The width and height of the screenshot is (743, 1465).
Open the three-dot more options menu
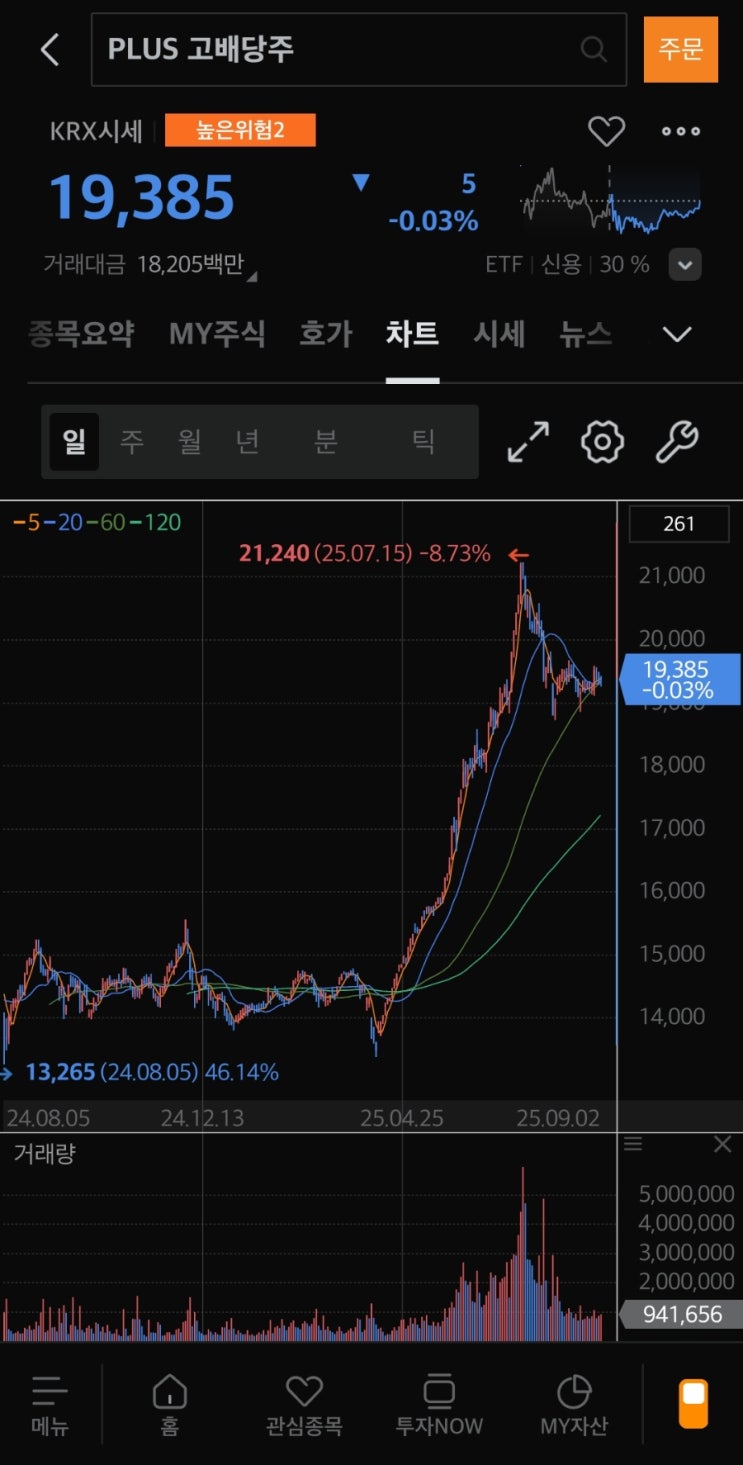[x=681, y=131]
